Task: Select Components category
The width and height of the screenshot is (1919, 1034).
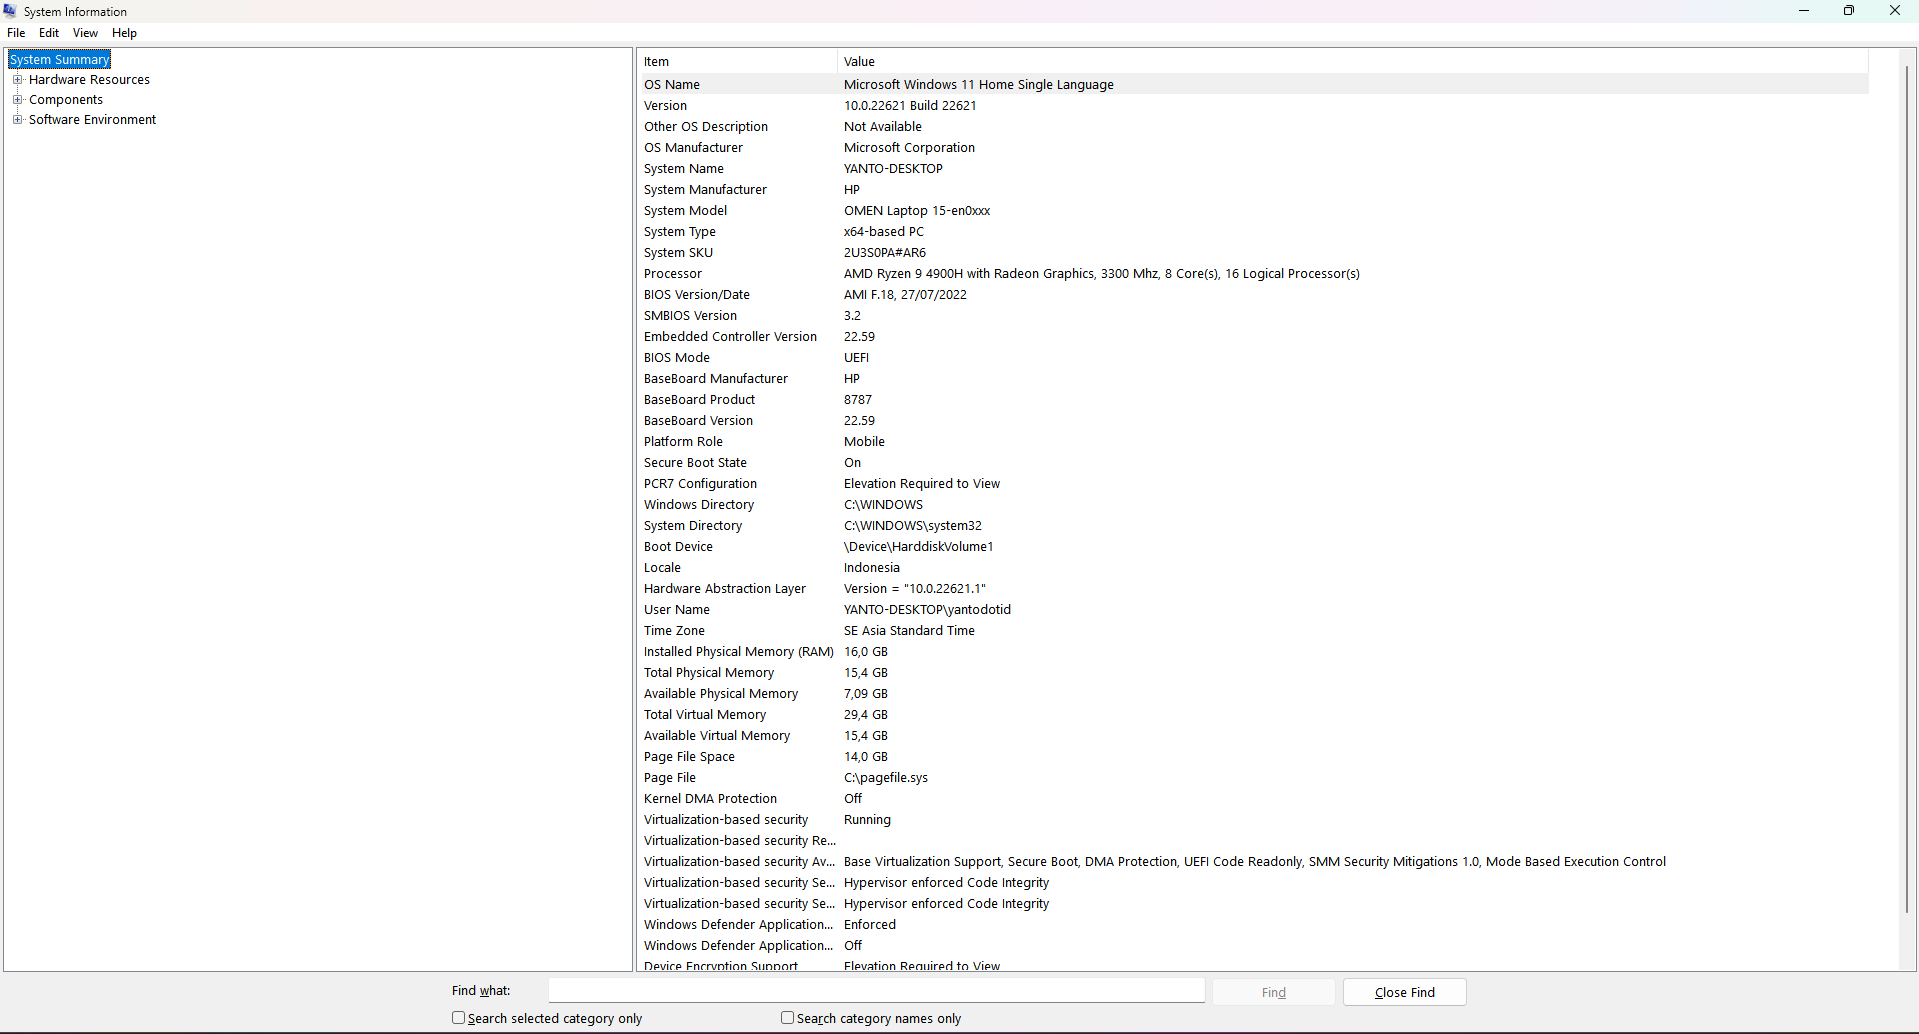Action: point(66,100)
